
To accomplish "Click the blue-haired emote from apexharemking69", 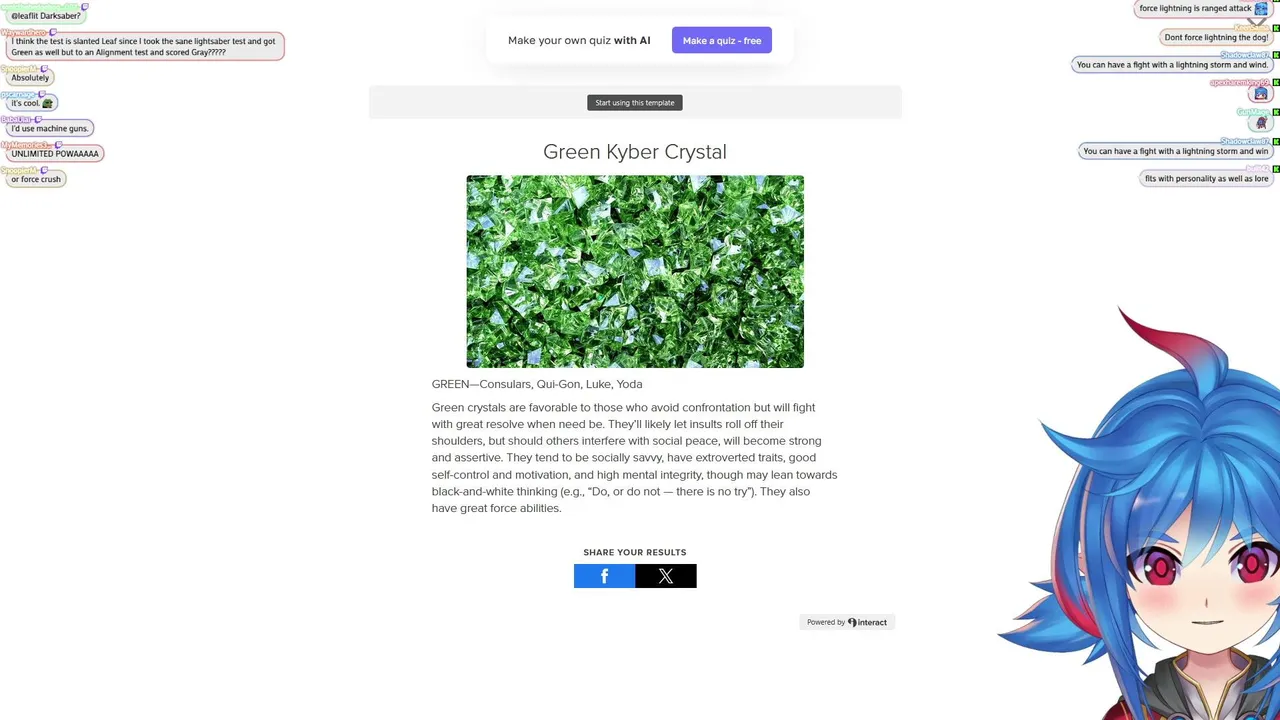I will (x=1260, y=94).
